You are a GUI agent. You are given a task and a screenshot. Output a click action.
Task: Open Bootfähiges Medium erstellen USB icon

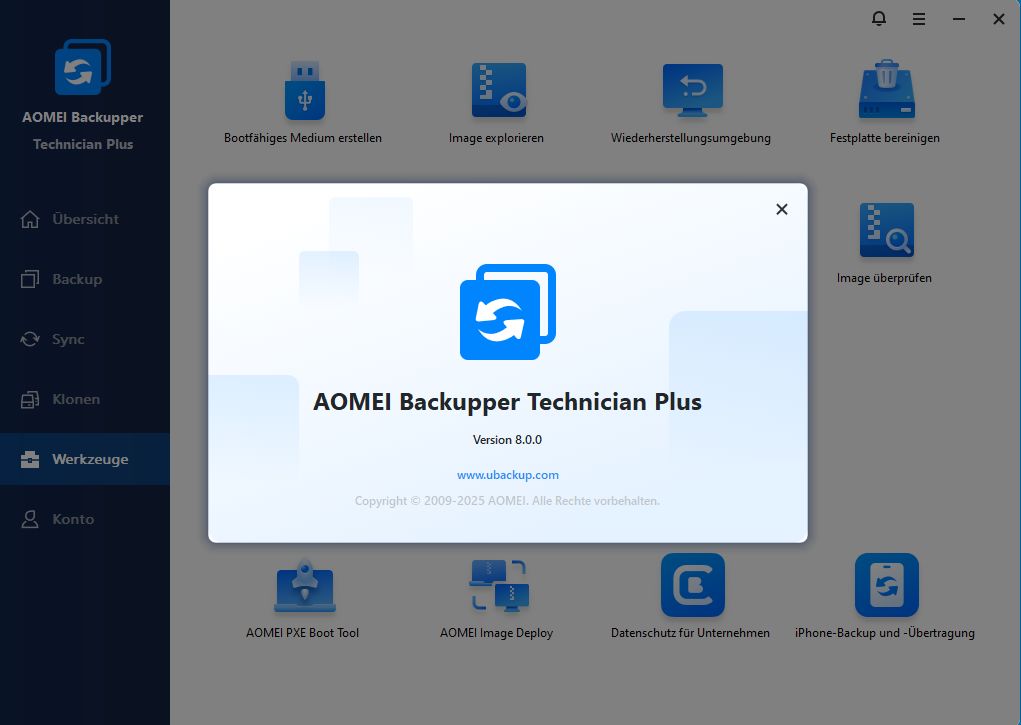(305, 90)
